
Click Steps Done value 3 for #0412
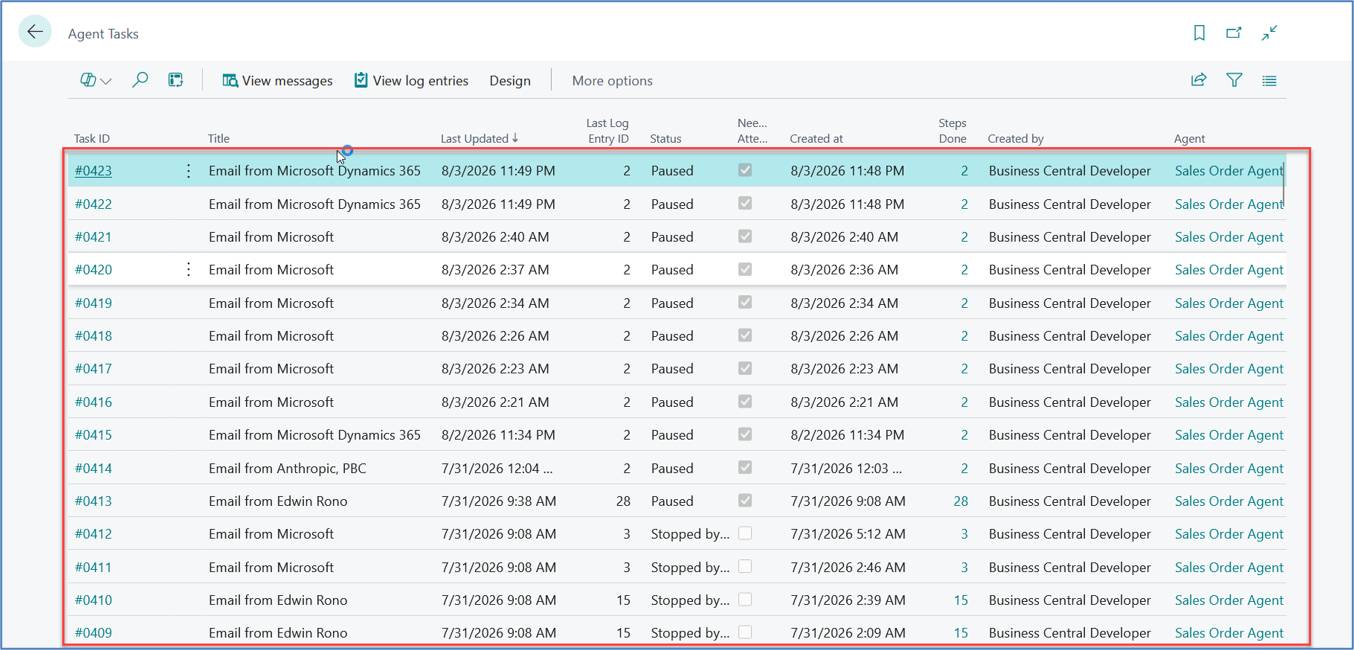(x=964, y=534)
